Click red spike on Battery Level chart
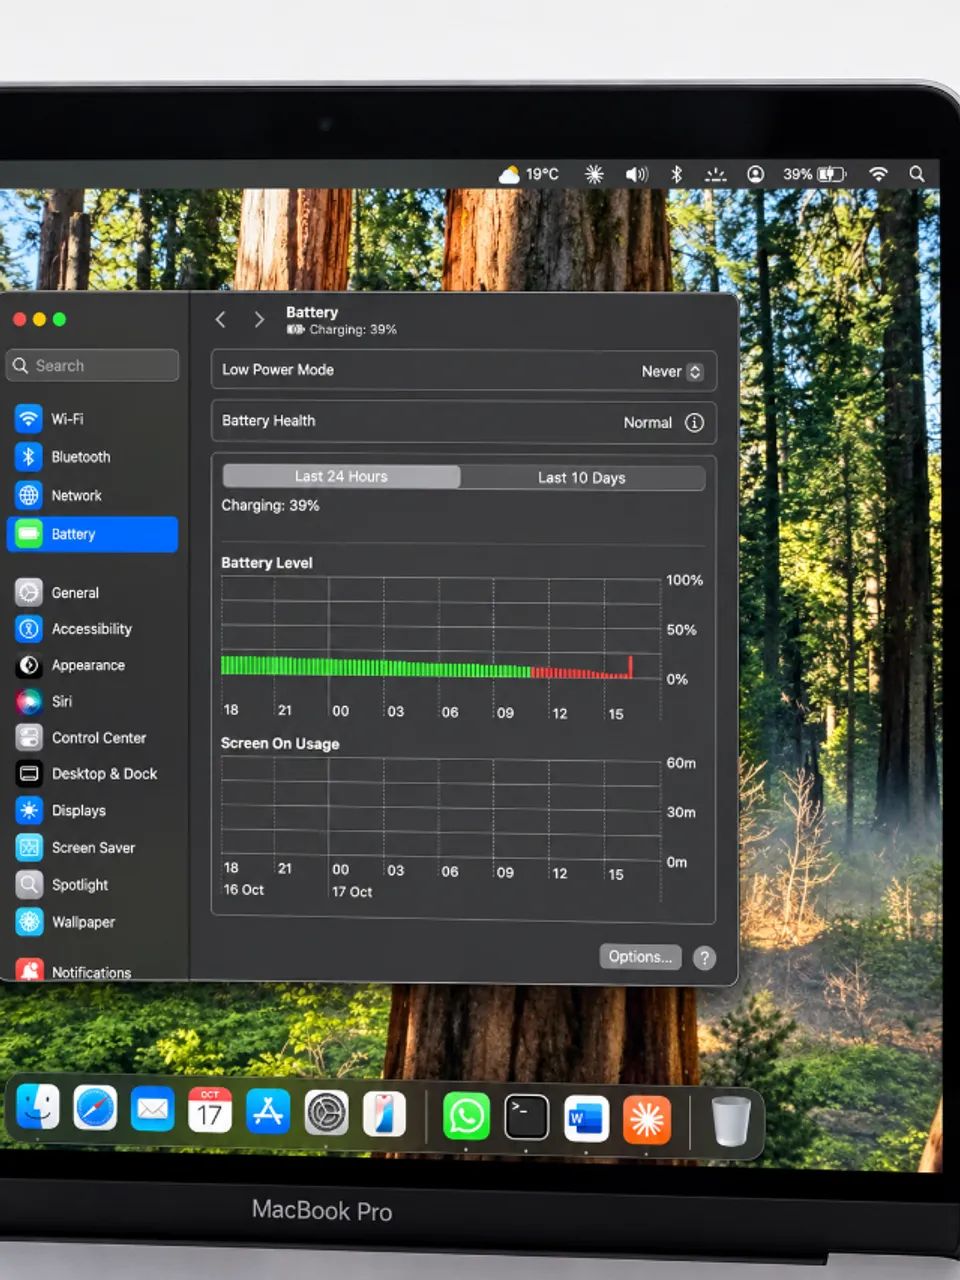 click(x=630, y=666)
